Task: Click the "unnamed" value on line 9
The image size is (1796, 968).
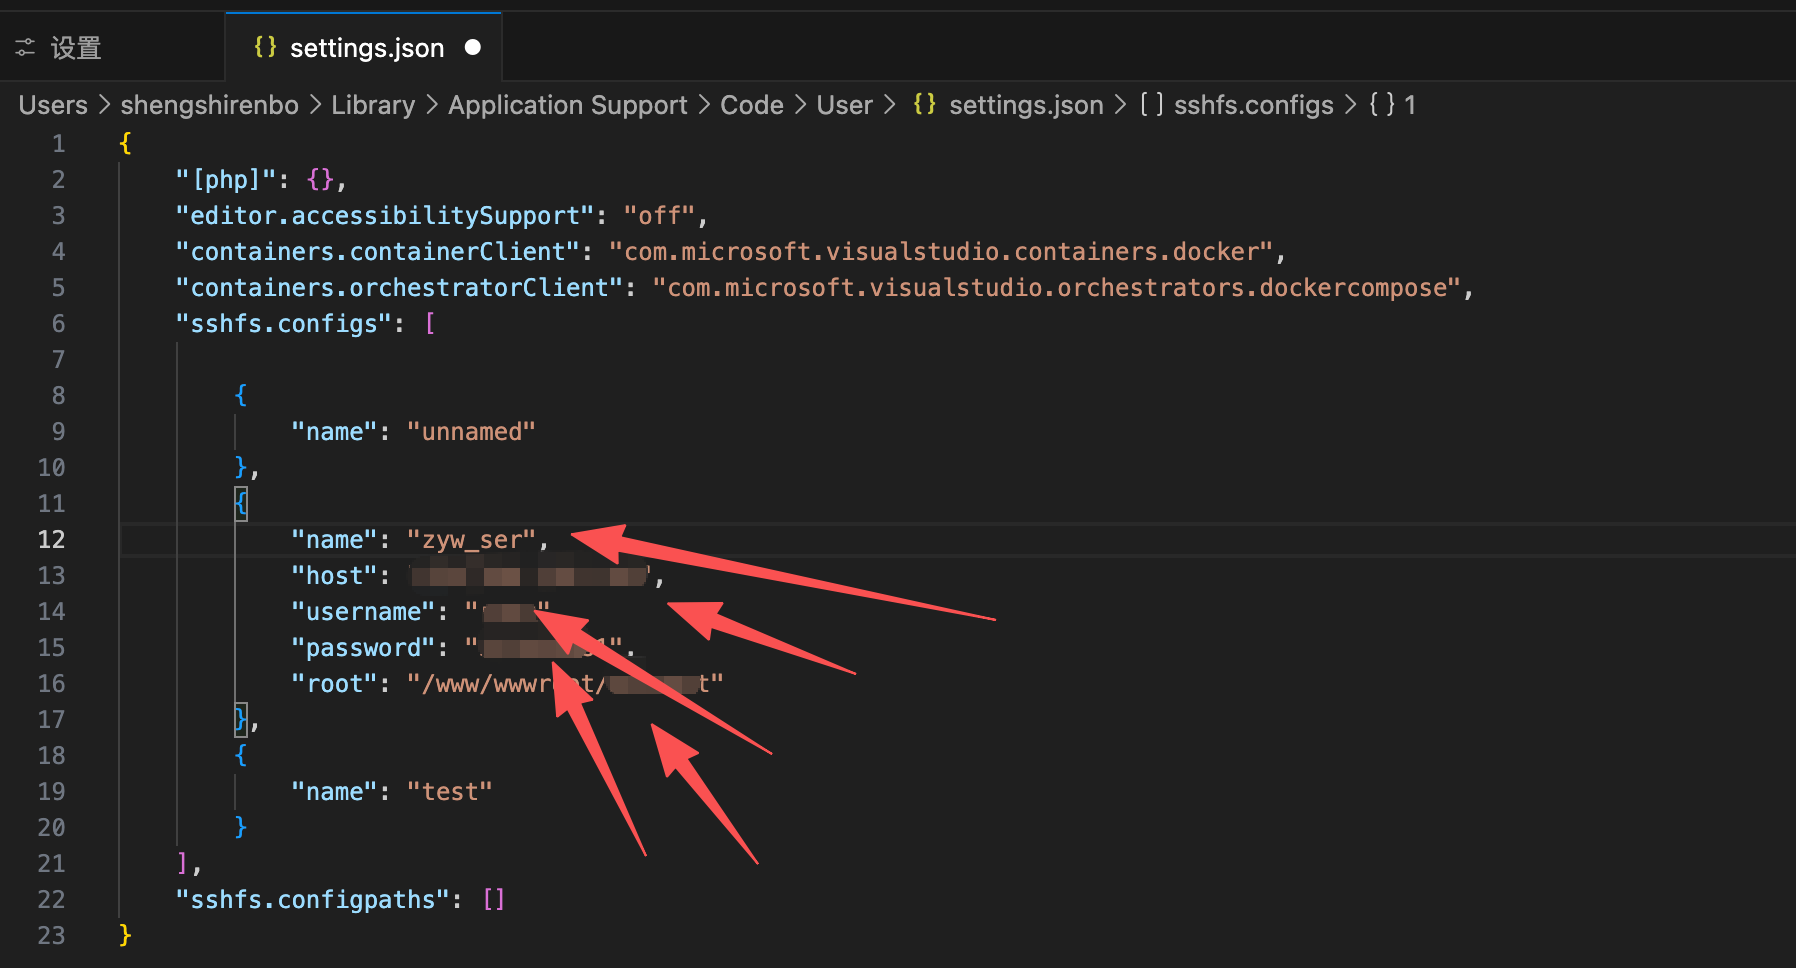Action: pos(472,432)
